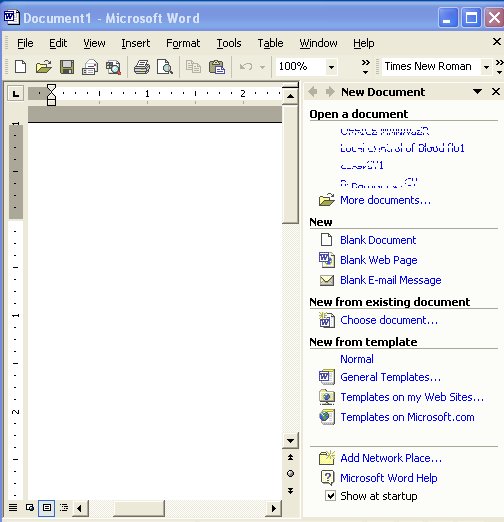
Task: Click the vertical scrollbar down arrow
Action: coord(290,441)
